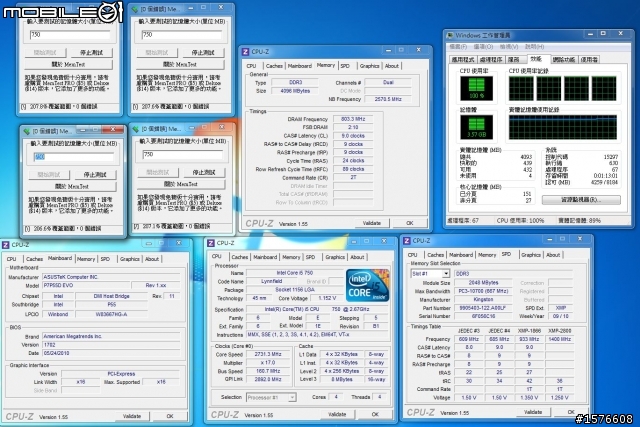Switch to the SPD tab in the CPU-Z Memory window
Screen dimensions: 640x427
(x=345, y=66)
